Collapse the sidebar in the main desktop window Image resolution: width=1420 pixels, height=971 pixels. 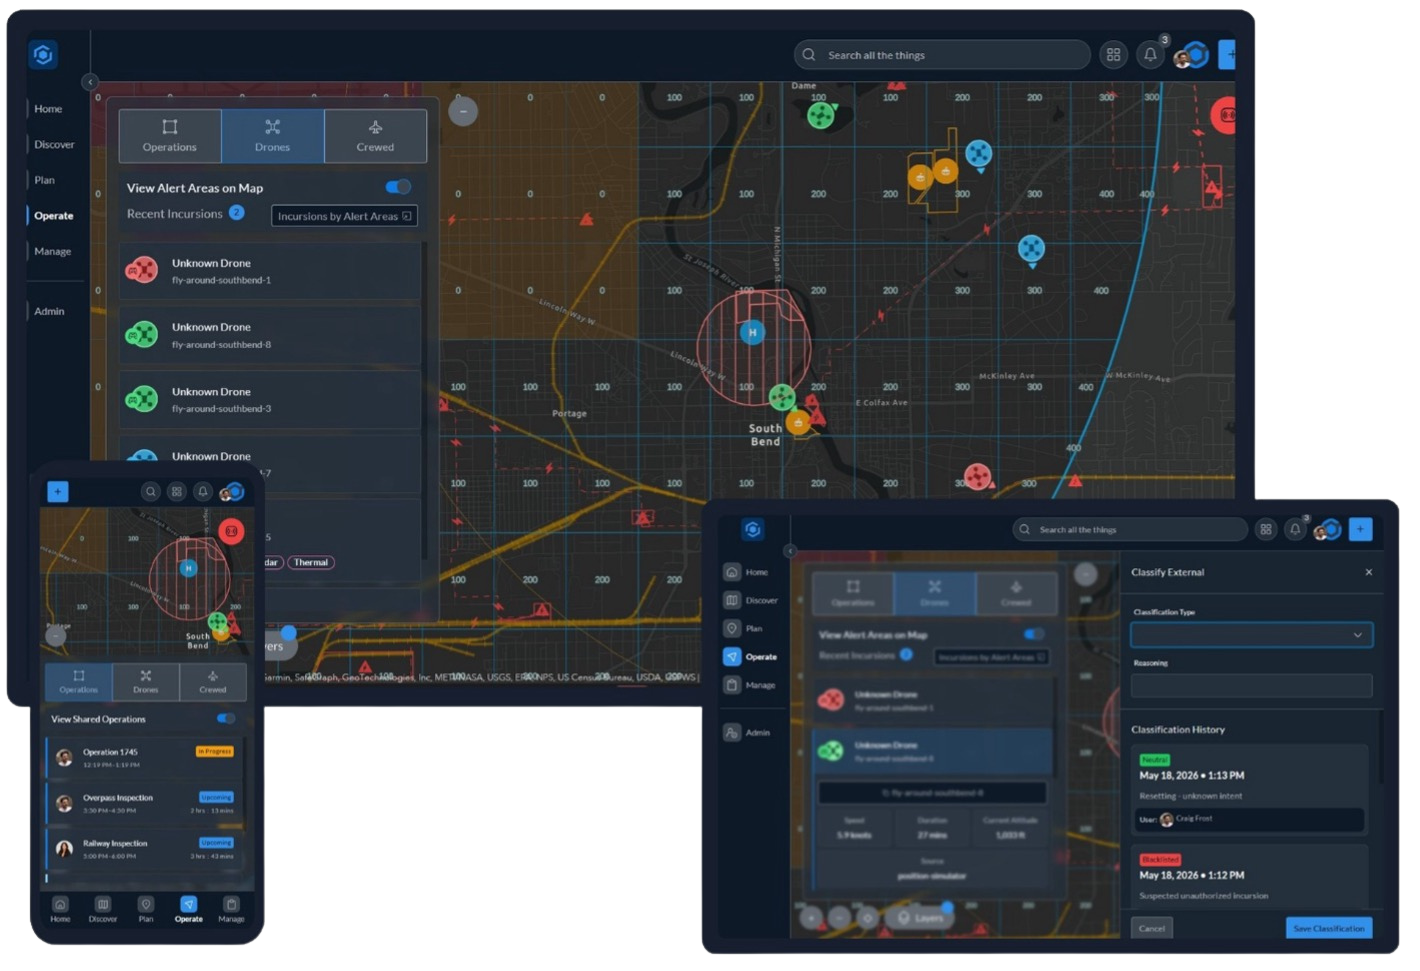(90, 82)
